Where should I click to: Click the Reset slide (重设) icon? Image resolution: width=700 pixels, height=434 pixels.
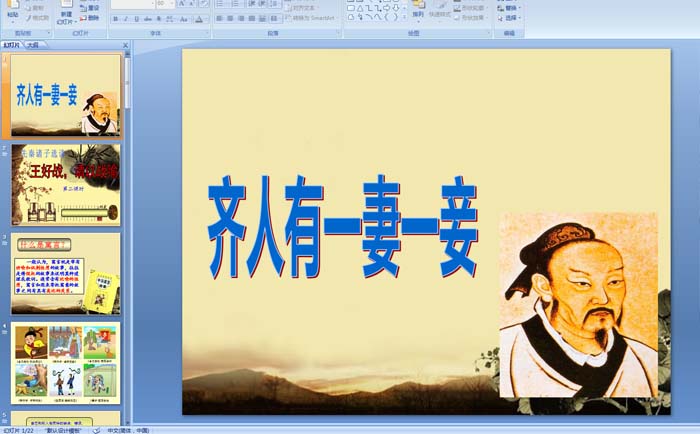pos(83,8)
